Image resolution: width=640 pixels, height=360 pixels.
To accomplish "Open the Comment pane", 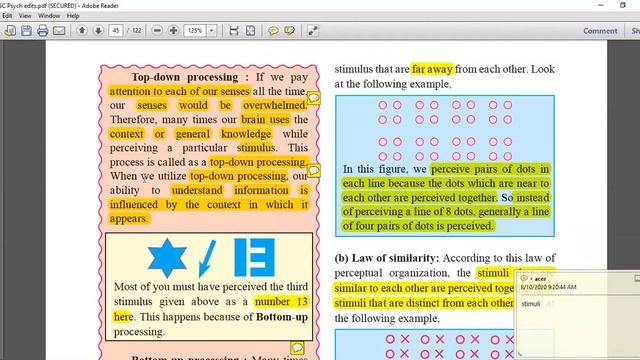I will pos(600,31).
